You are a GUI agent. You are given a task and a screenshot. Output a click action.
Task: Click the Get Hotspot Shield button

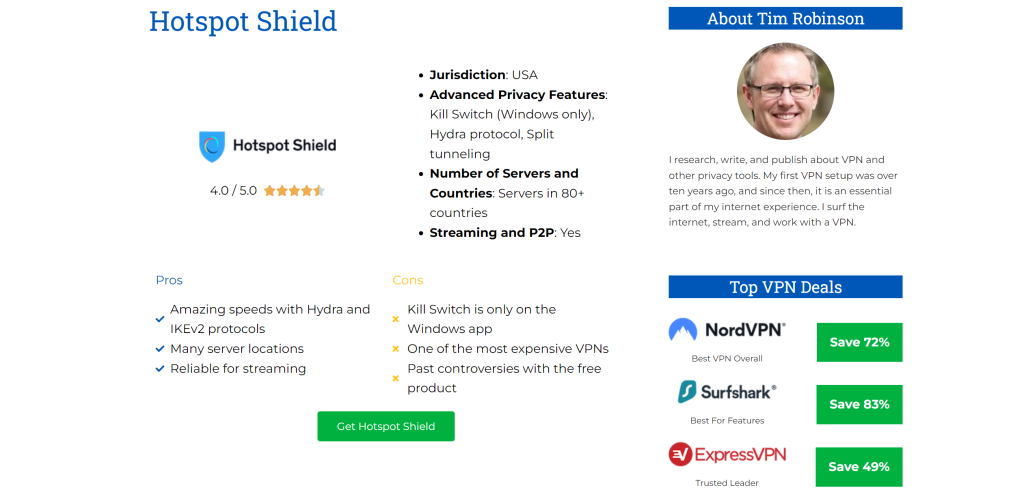[386, 426]
